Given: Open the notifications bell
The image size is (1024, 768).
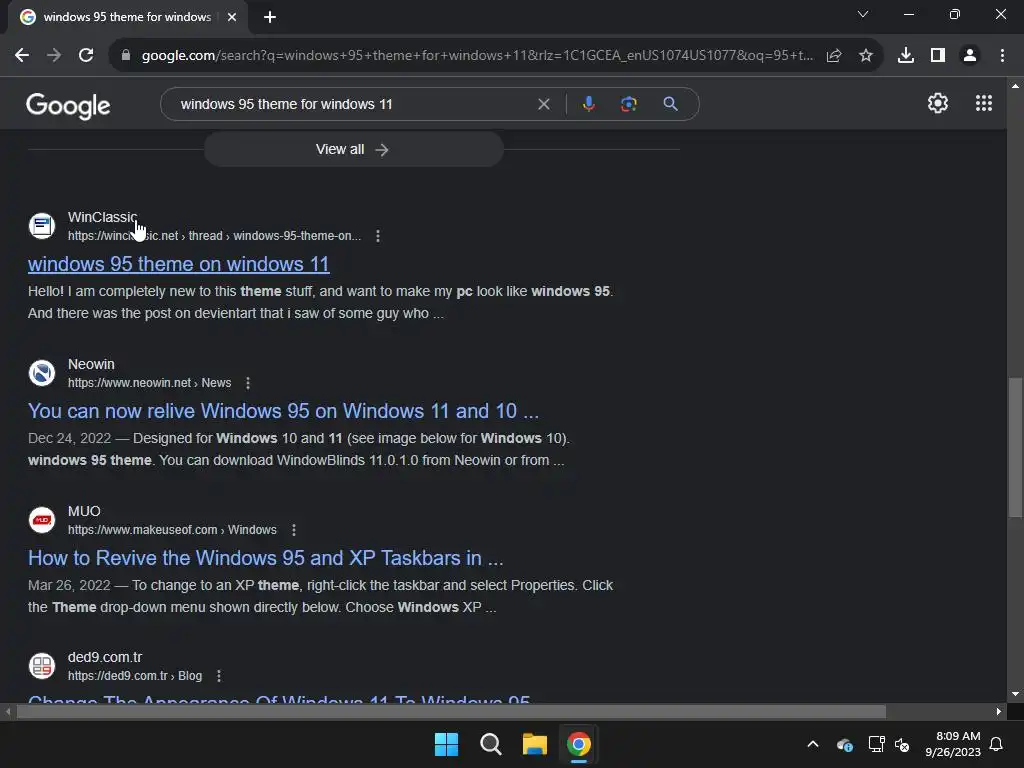Looking at the screenshot, I should pyautogui.click(x=997, y=744).
